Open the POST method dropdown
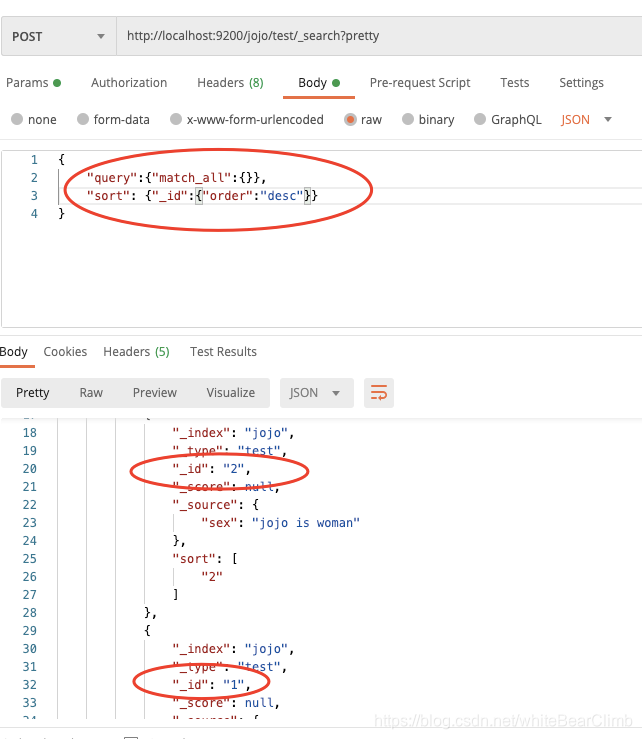 58,36
